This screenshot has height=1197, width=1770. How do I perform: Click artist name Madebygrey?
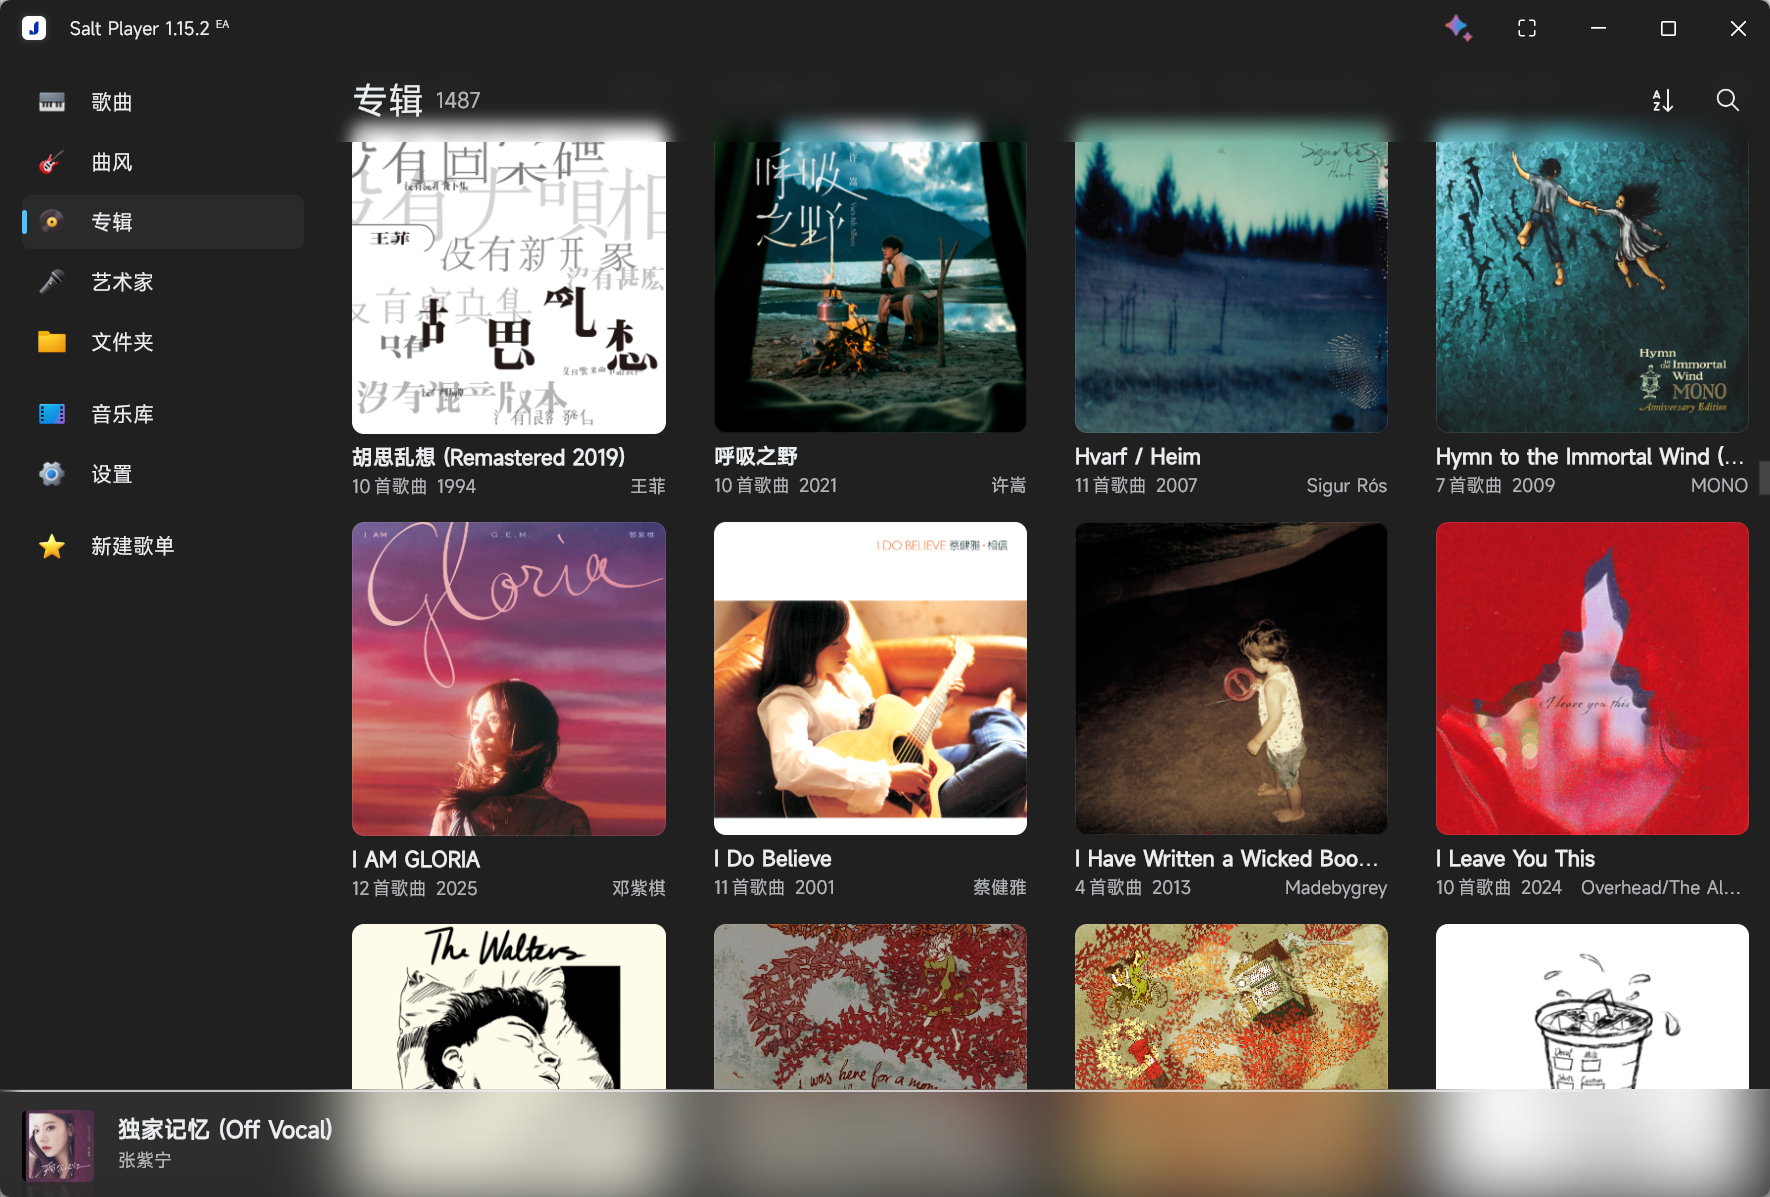(x=1336, y=888)
